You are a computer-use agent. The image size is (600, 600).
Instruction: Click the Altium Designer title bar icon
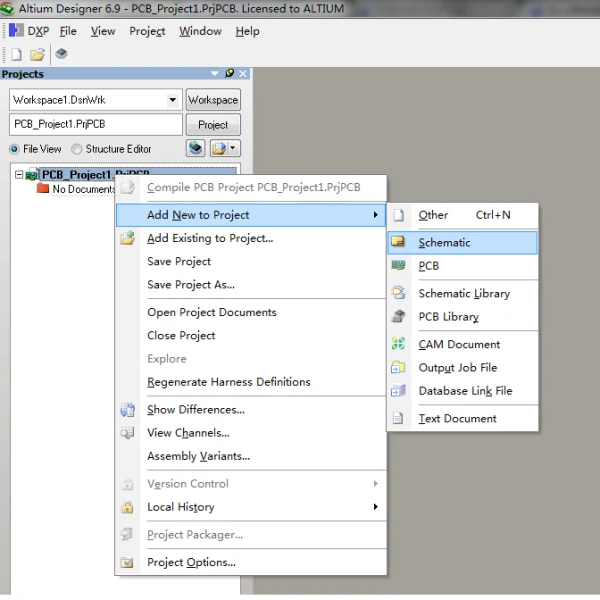coord(7,8)
